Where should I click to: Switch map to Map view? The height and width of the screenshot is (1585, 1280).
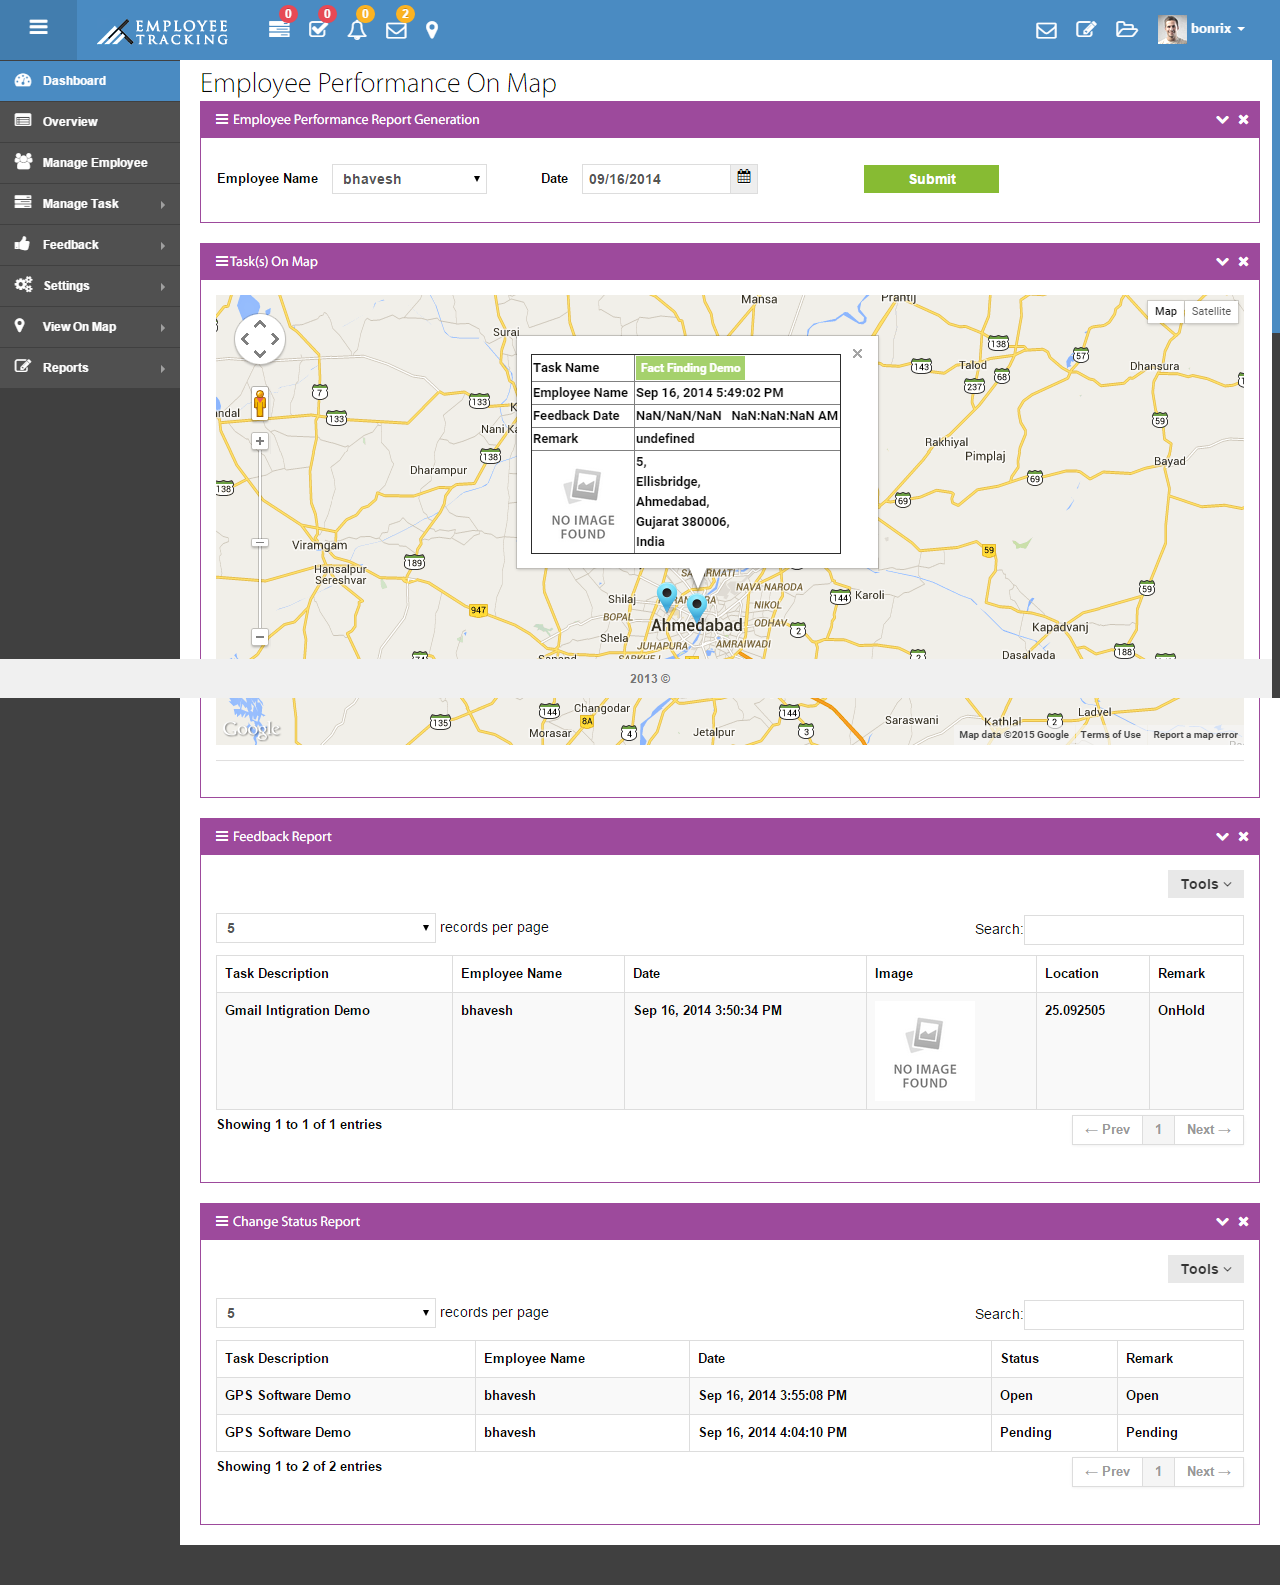1165,312
